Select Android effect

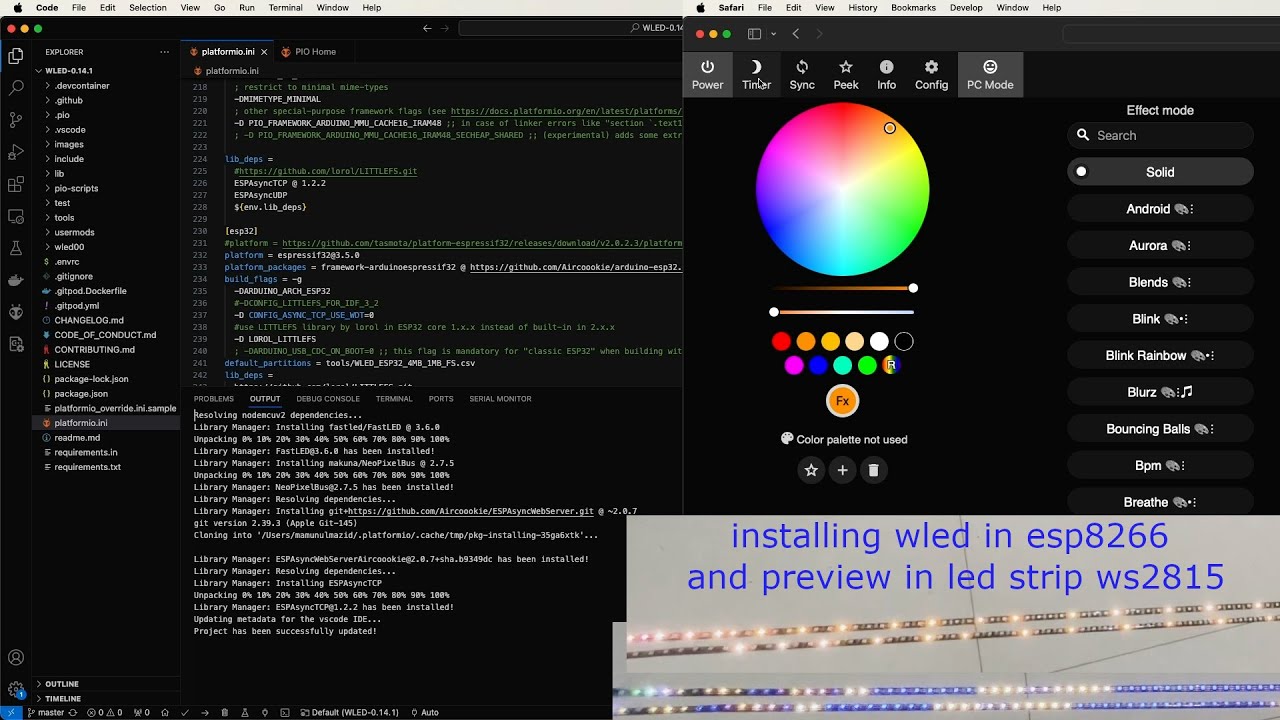(x=1160, y=209)
